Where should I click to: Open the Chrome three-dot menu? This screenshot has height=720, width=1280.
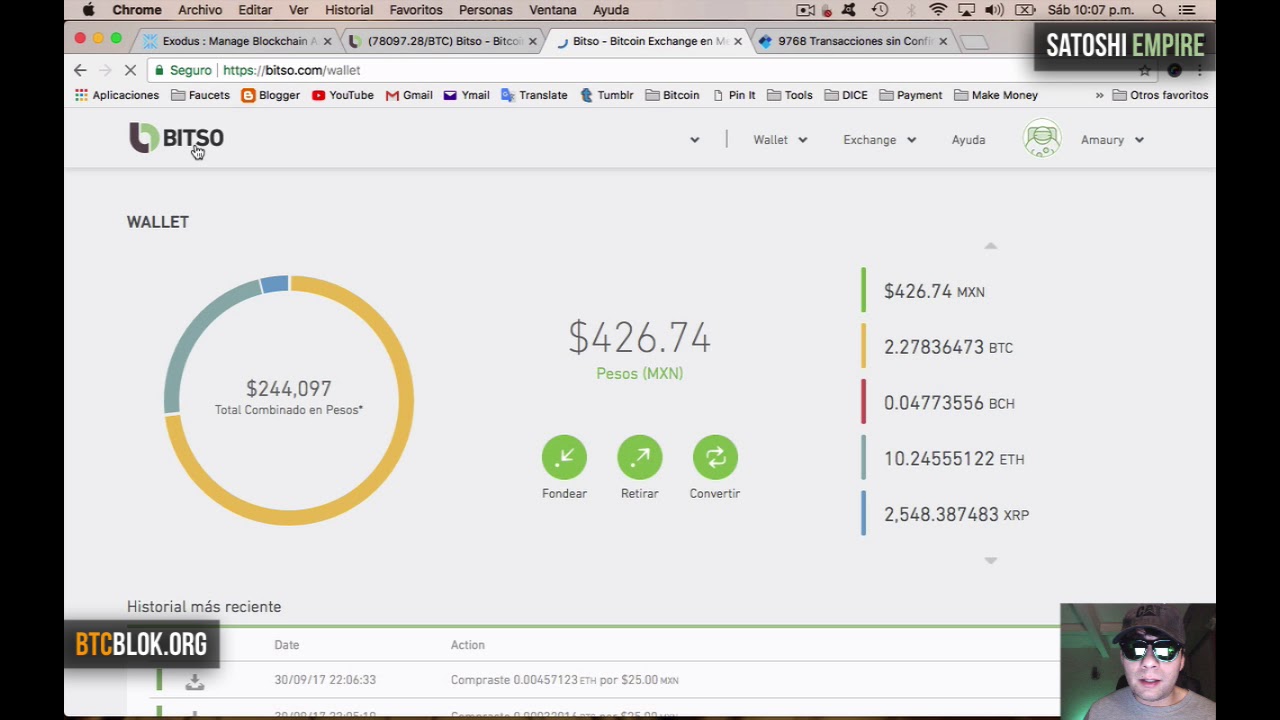point(1199,70)
